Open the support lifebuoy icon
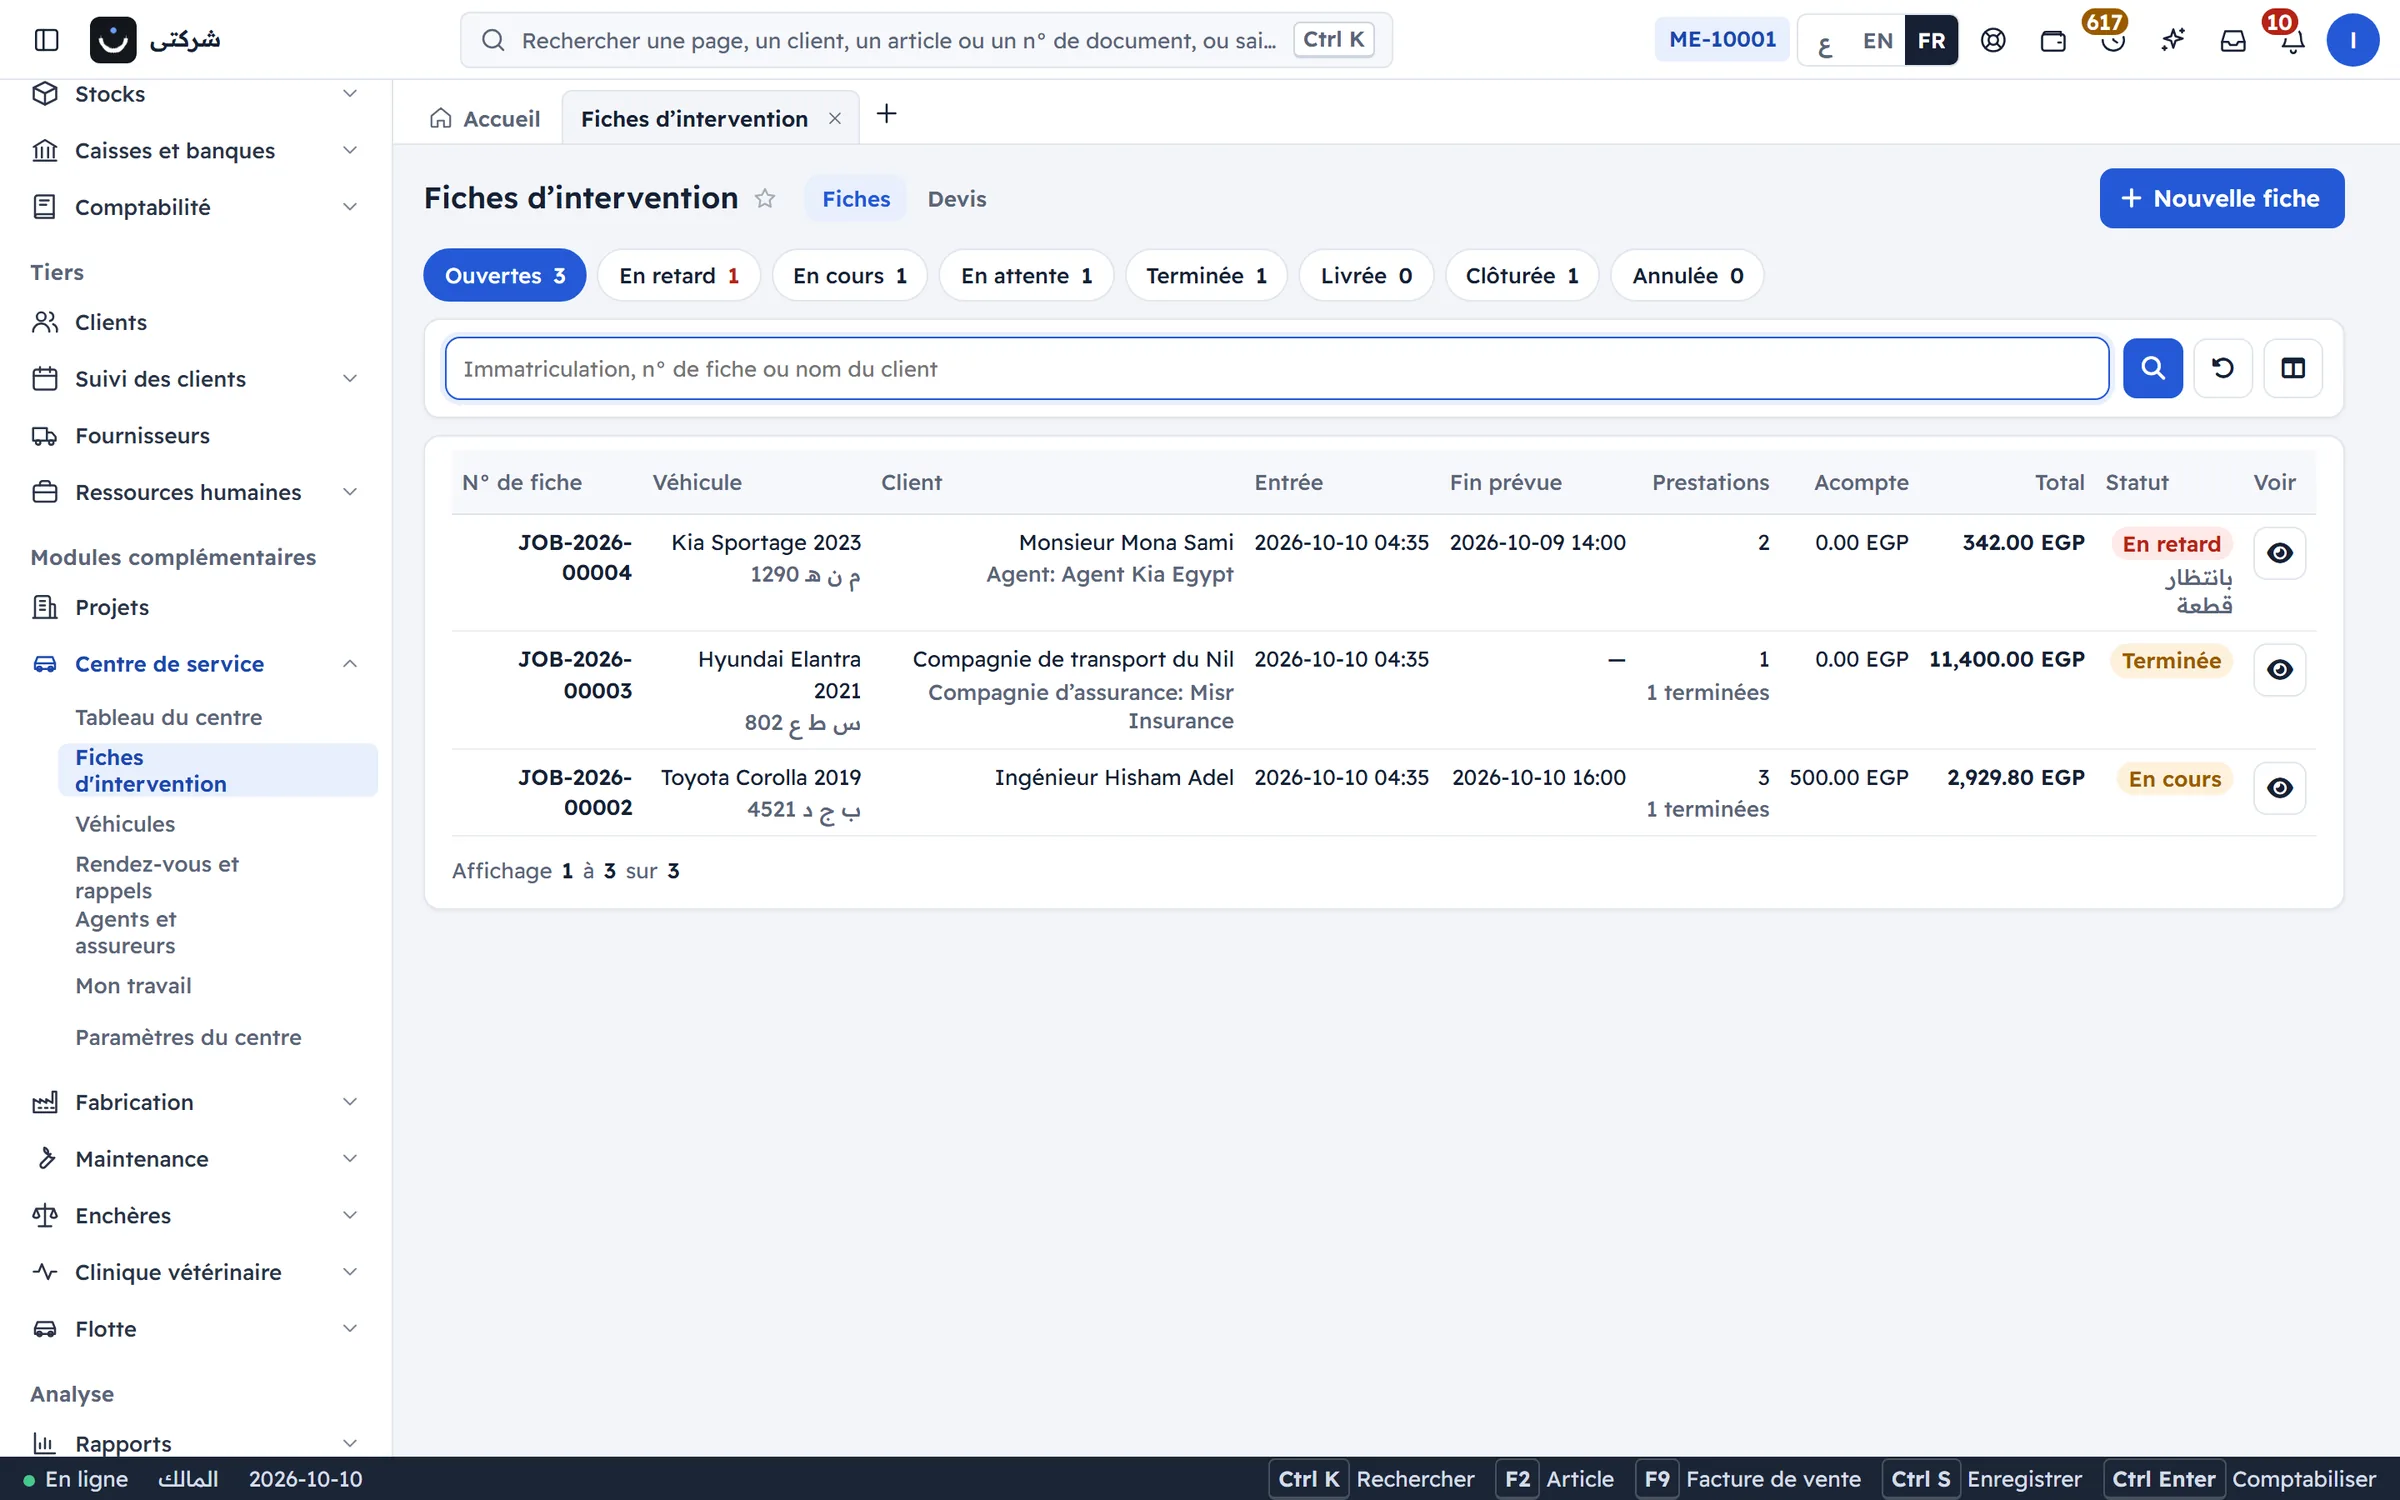2400x1500 pixels. (x=1993, y=40)
